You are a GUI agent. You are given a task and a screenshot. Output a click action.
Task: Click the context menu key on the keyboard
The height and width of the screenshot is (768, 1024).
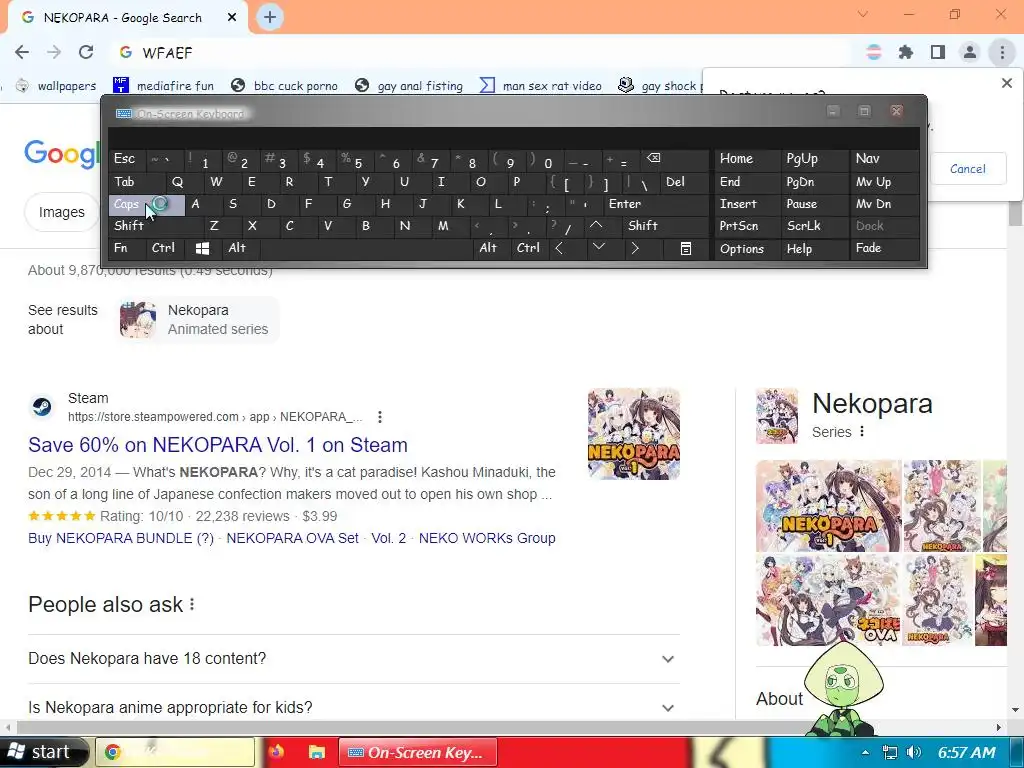coord(686,248)
